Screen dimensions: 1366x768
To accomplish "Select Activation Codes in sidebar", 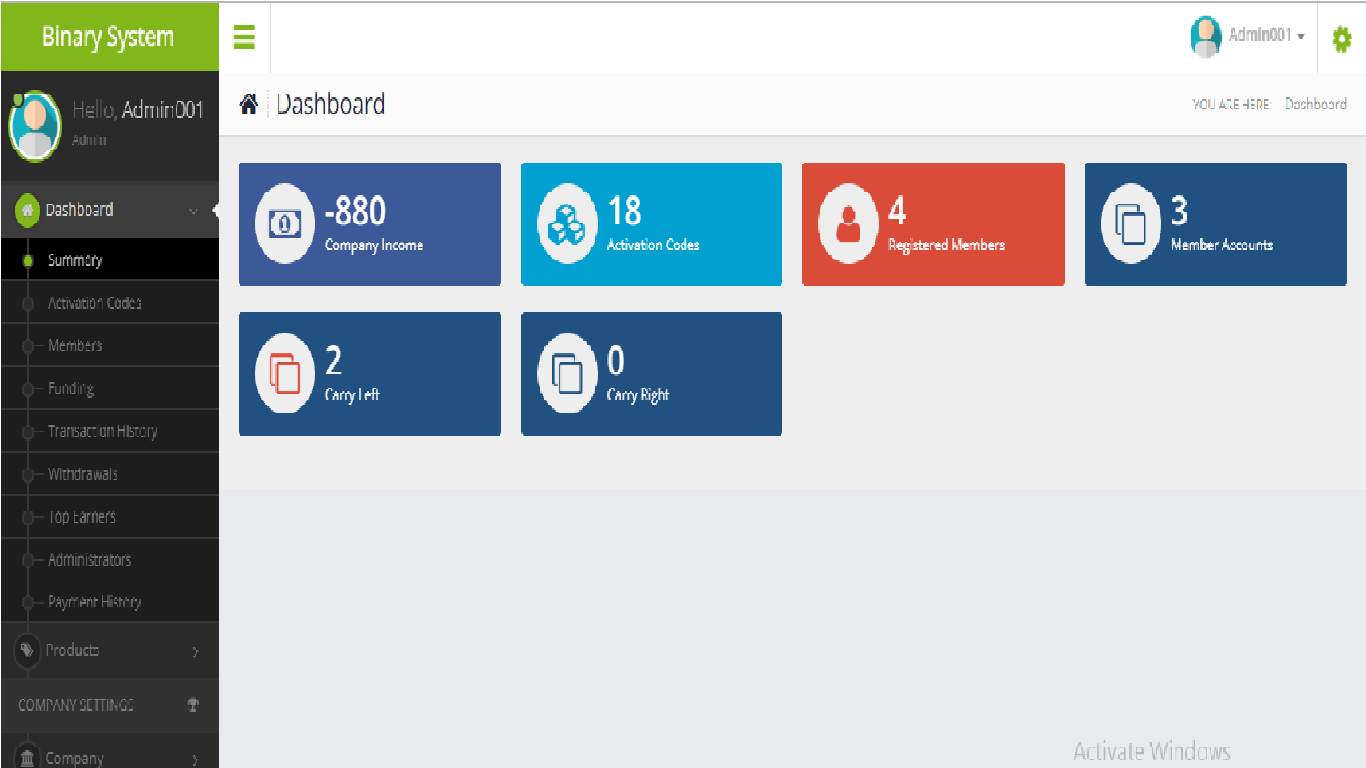I will pos(94,303).
